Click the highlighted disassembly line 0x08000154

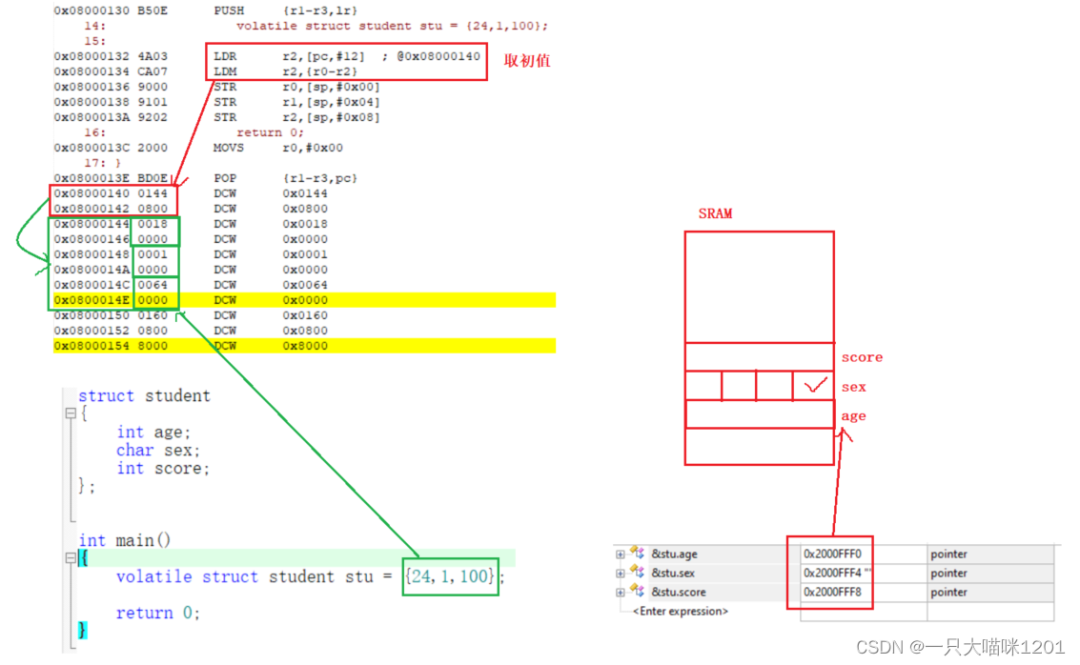(x=300, y=346)
